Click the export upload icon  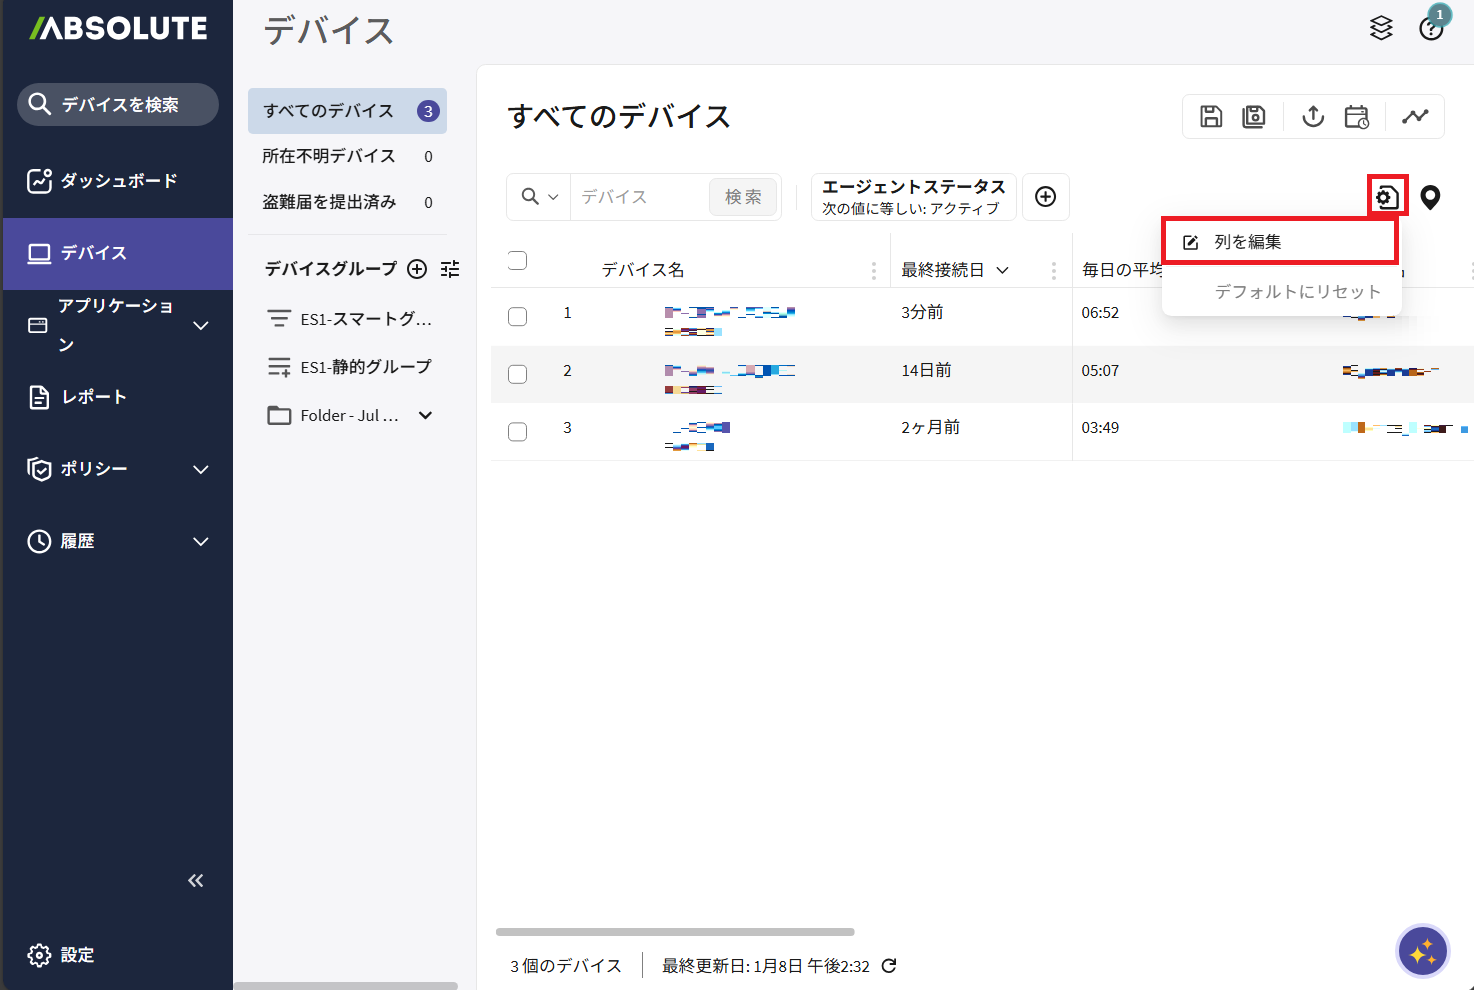click(1313, 117)
